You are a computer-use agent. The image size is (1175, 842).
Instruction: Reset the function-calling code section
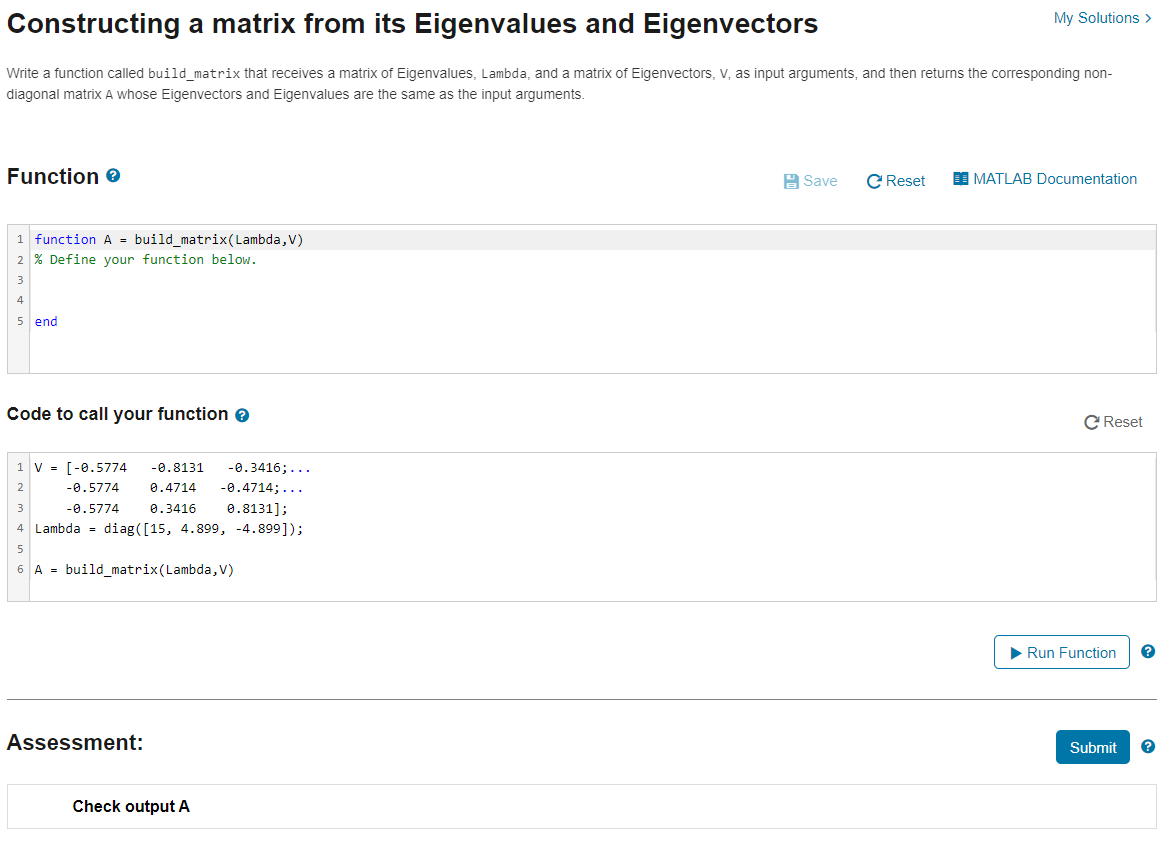pyautogui.click(x=1113, y=422)
